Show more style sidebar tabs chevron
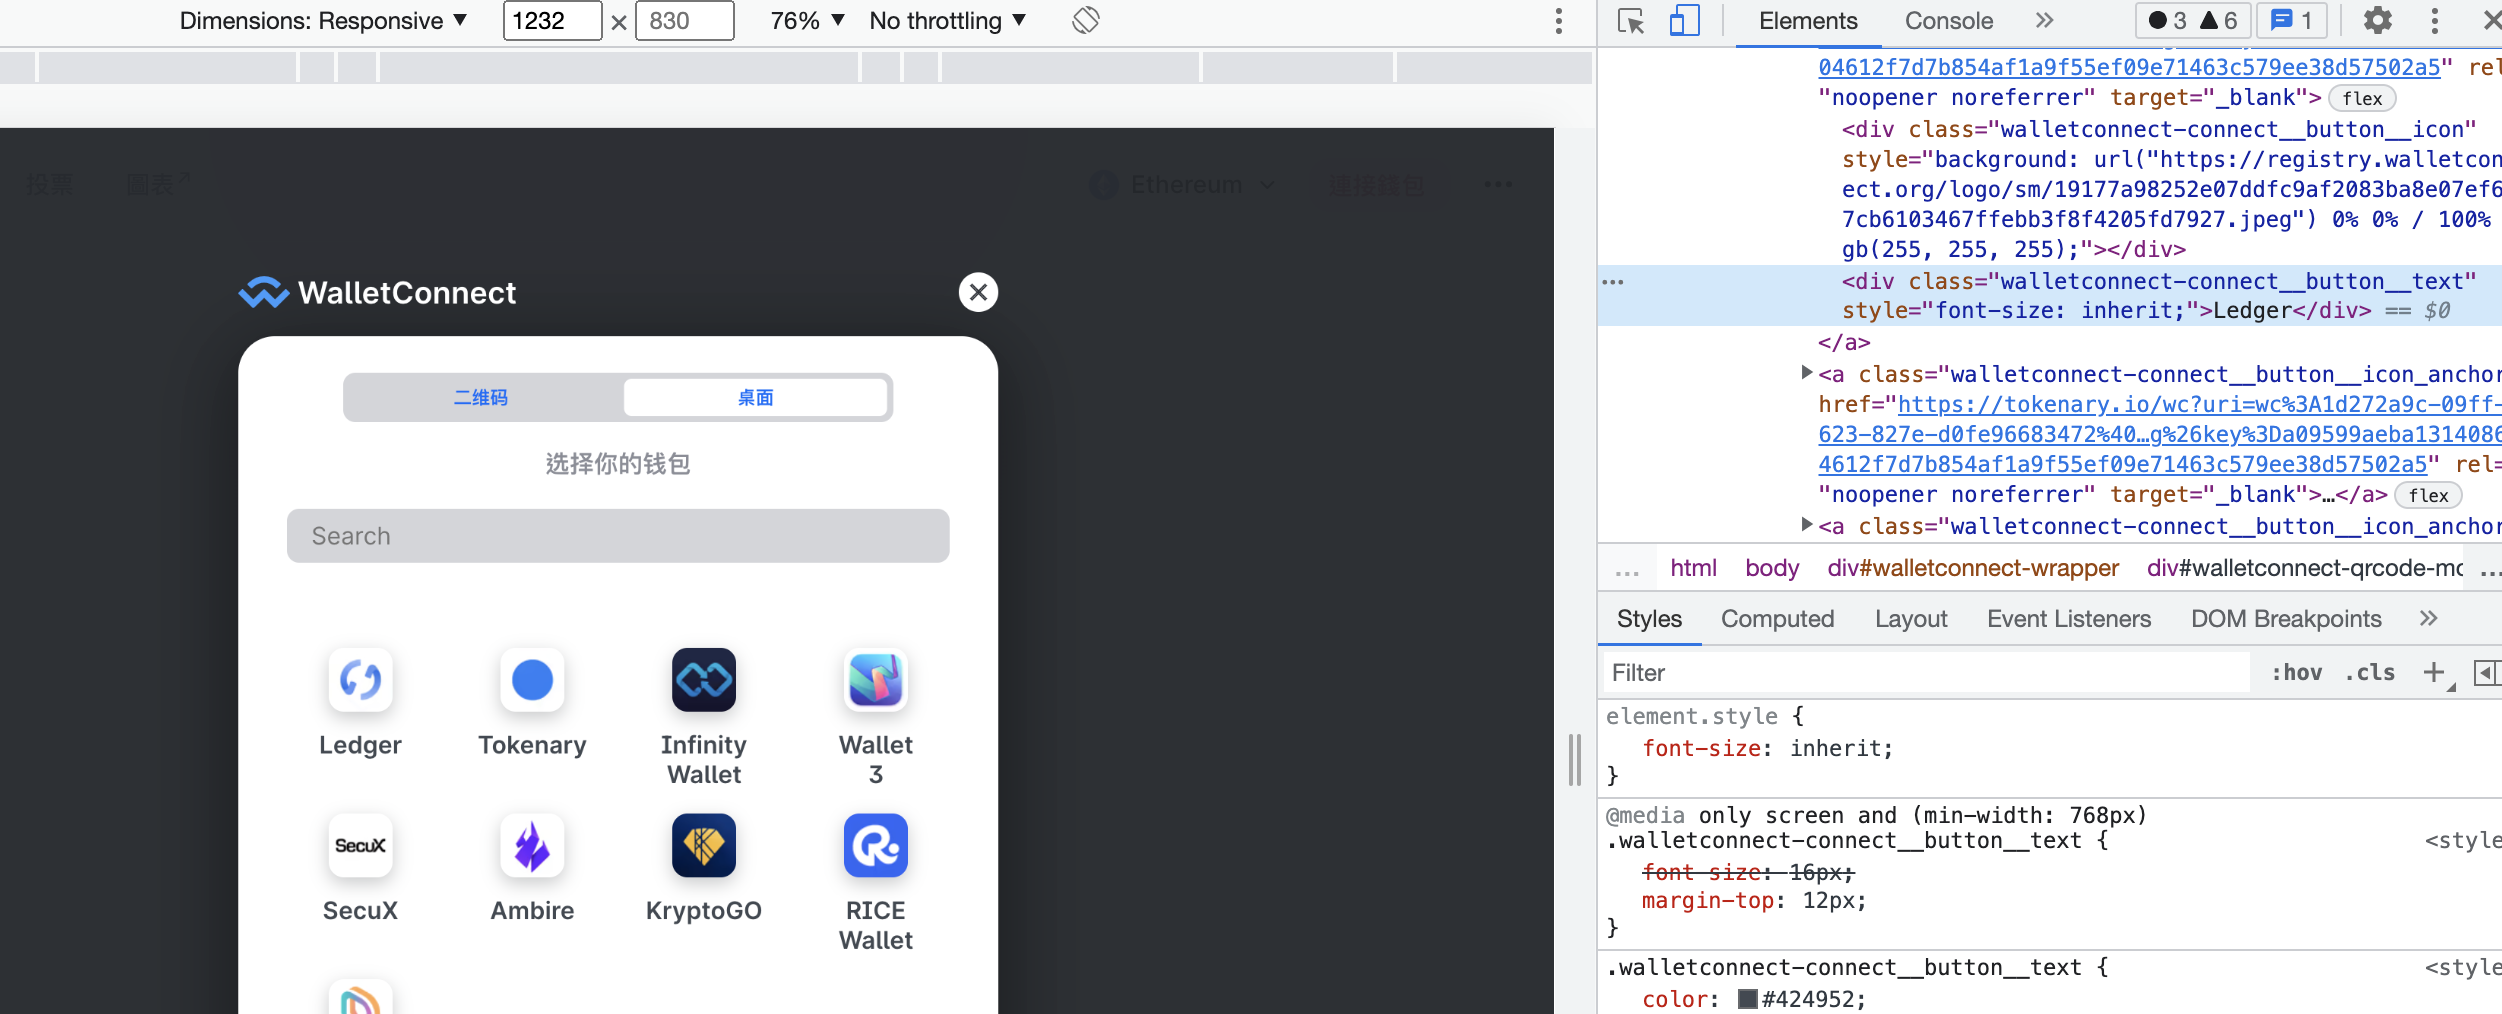This screenshot has width=2502, height=1014. (2429, 618)
